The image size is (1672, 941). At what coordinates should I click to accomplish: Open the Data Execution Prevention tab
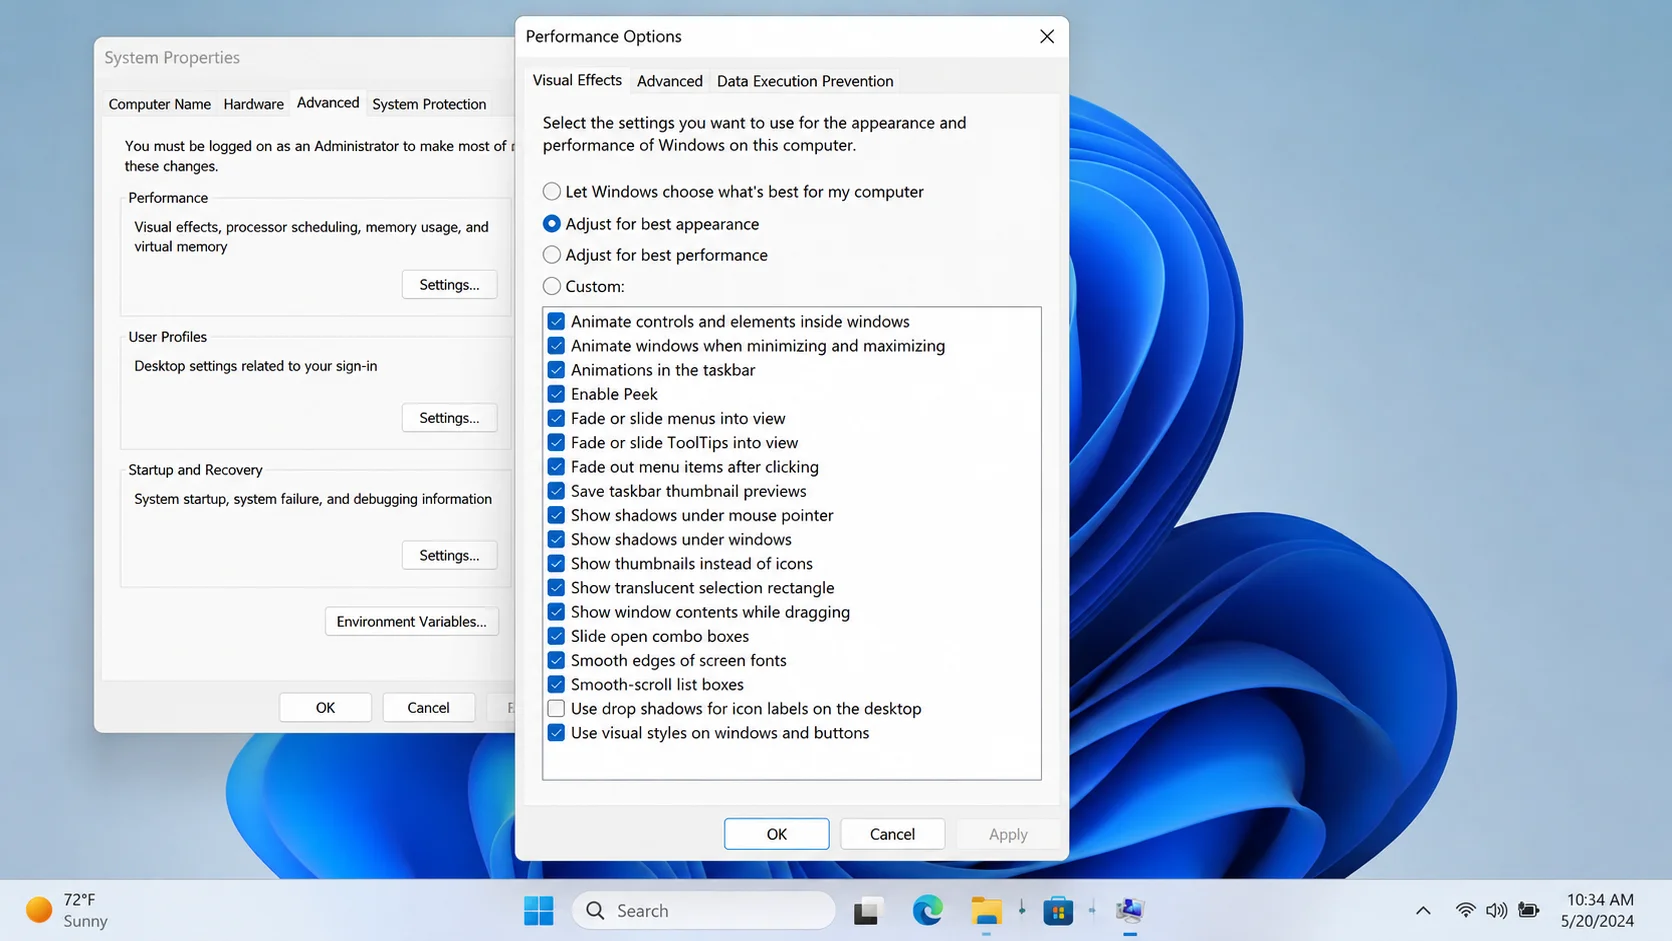tap(805, 81)
